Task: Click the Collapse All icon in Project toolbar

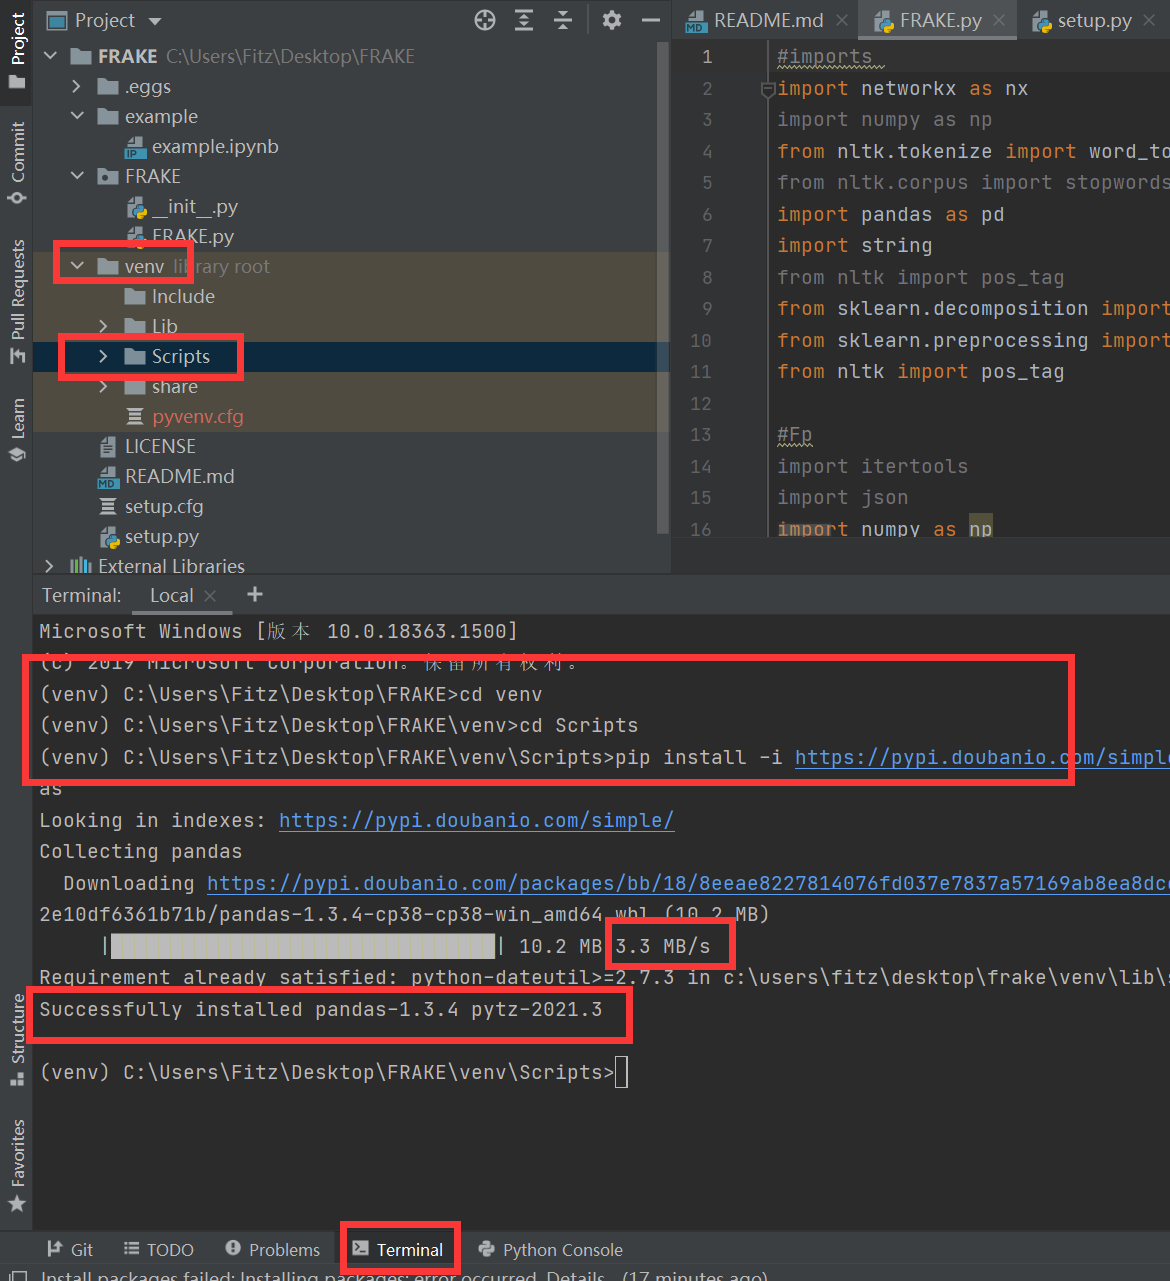Action: [563, 20]
